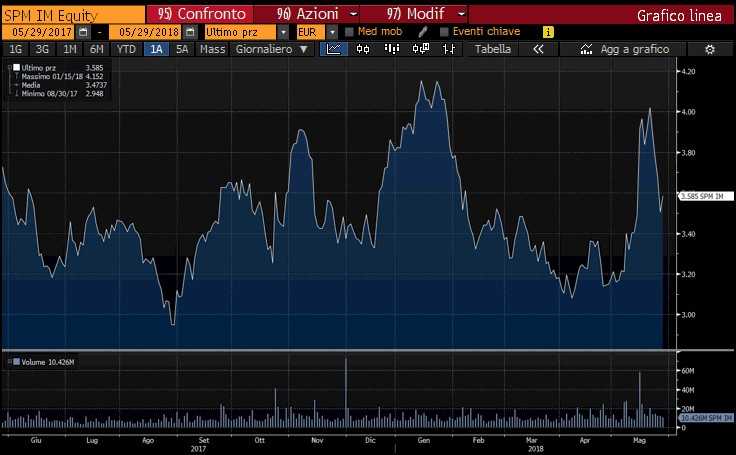The height and width of the screenshot is (455, 736).
Task: Click the 60M volume axis label
Action: click(x=688, y=370)
